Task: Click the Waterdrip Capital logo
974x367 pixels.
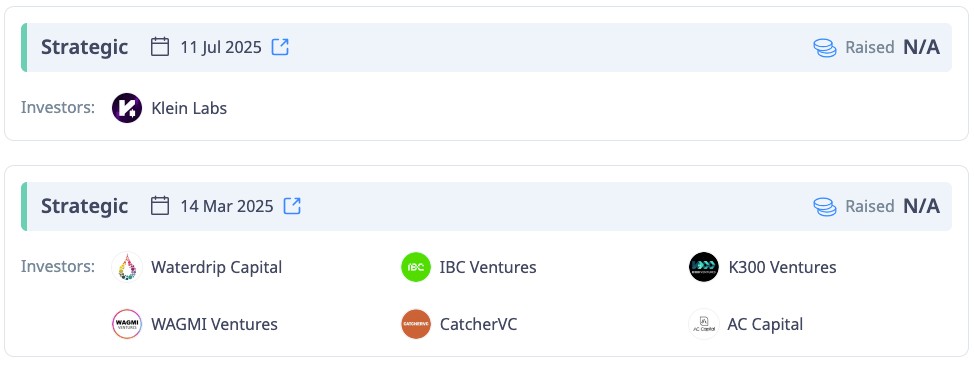Action: tap(127, 267)
